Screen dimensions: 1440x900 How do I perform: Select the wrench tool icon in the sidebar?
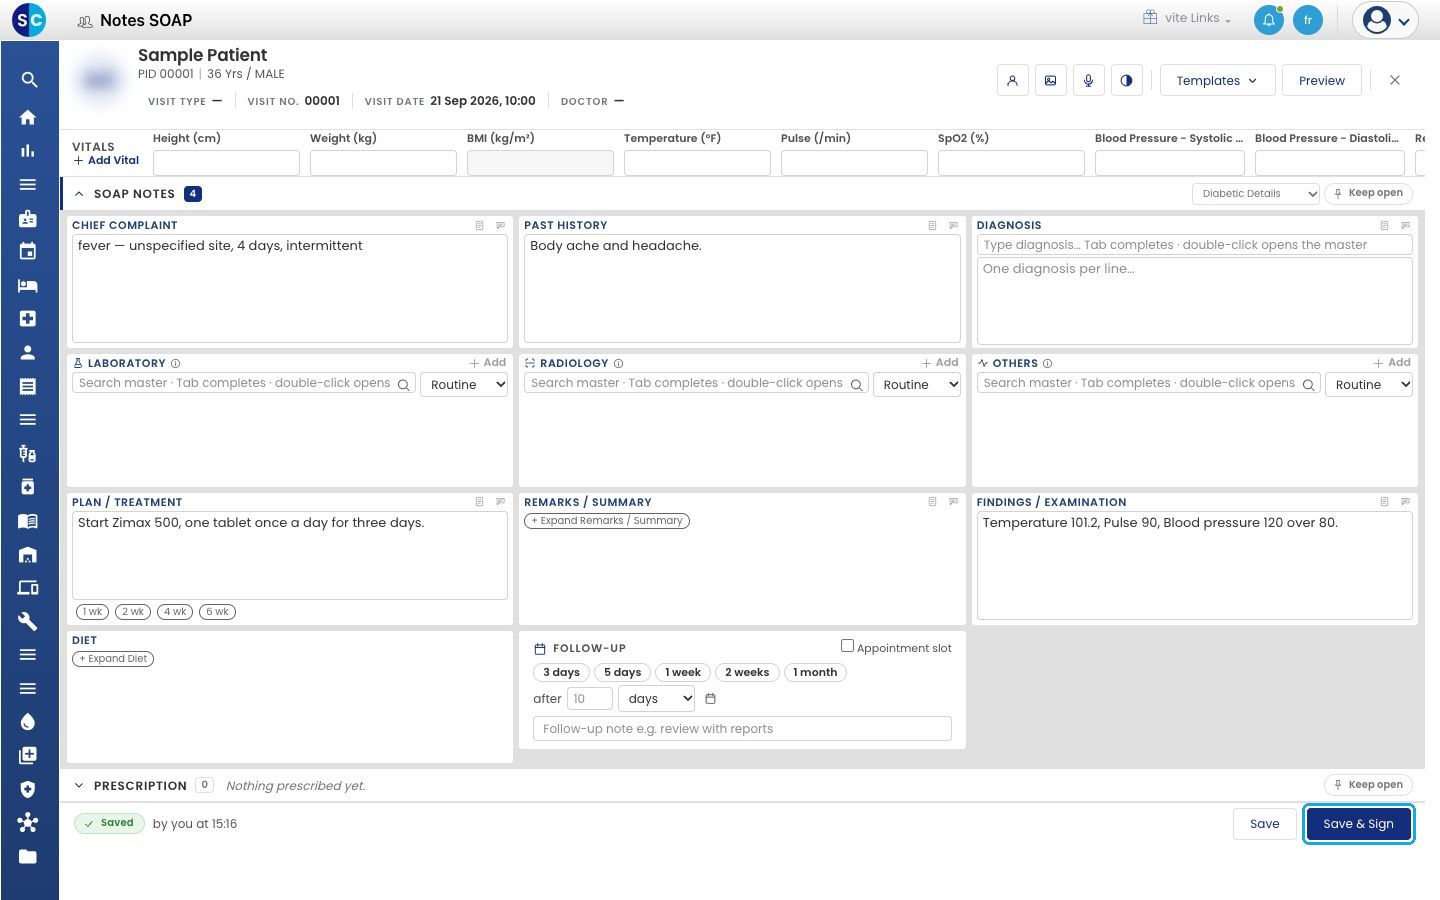click(x=28, y=621)
